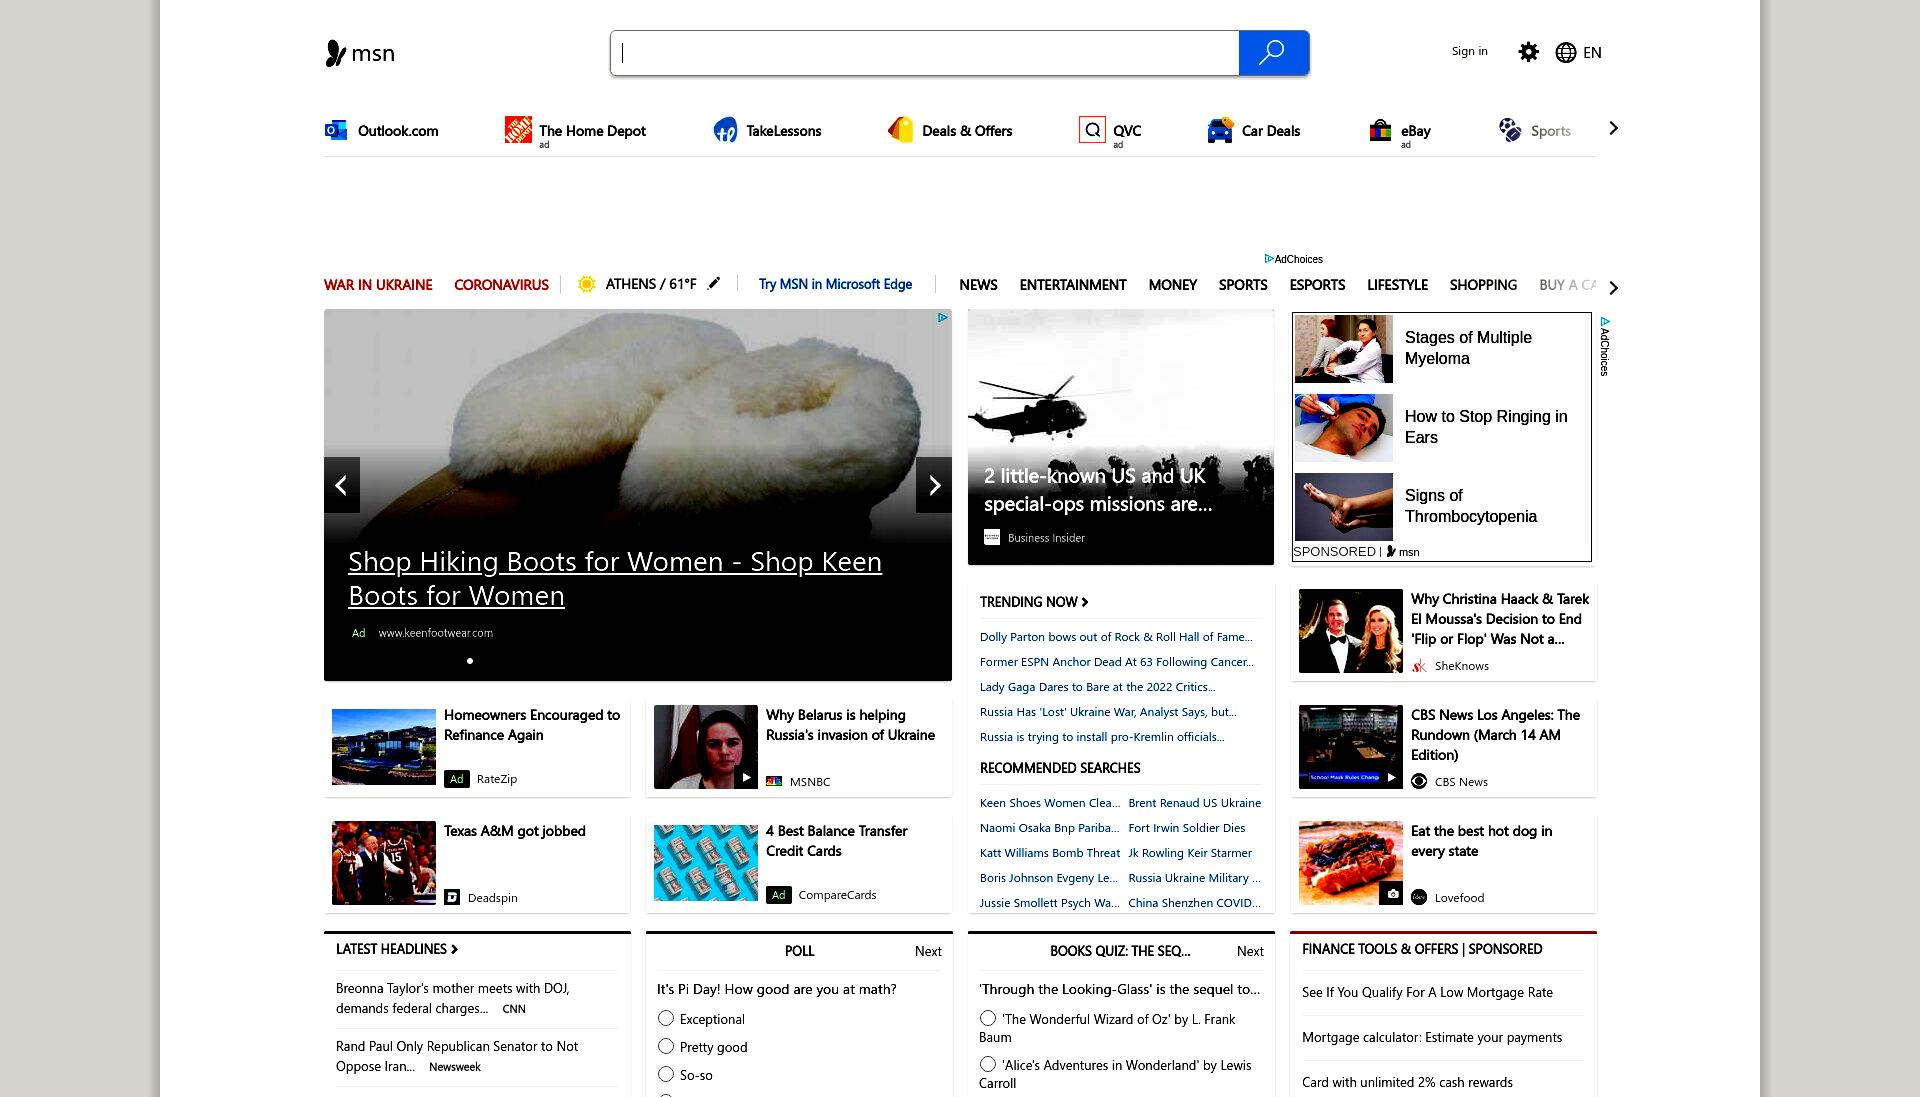Open Mortgage calculator finance link

pyautogui.click(x=1432, y=1037)
